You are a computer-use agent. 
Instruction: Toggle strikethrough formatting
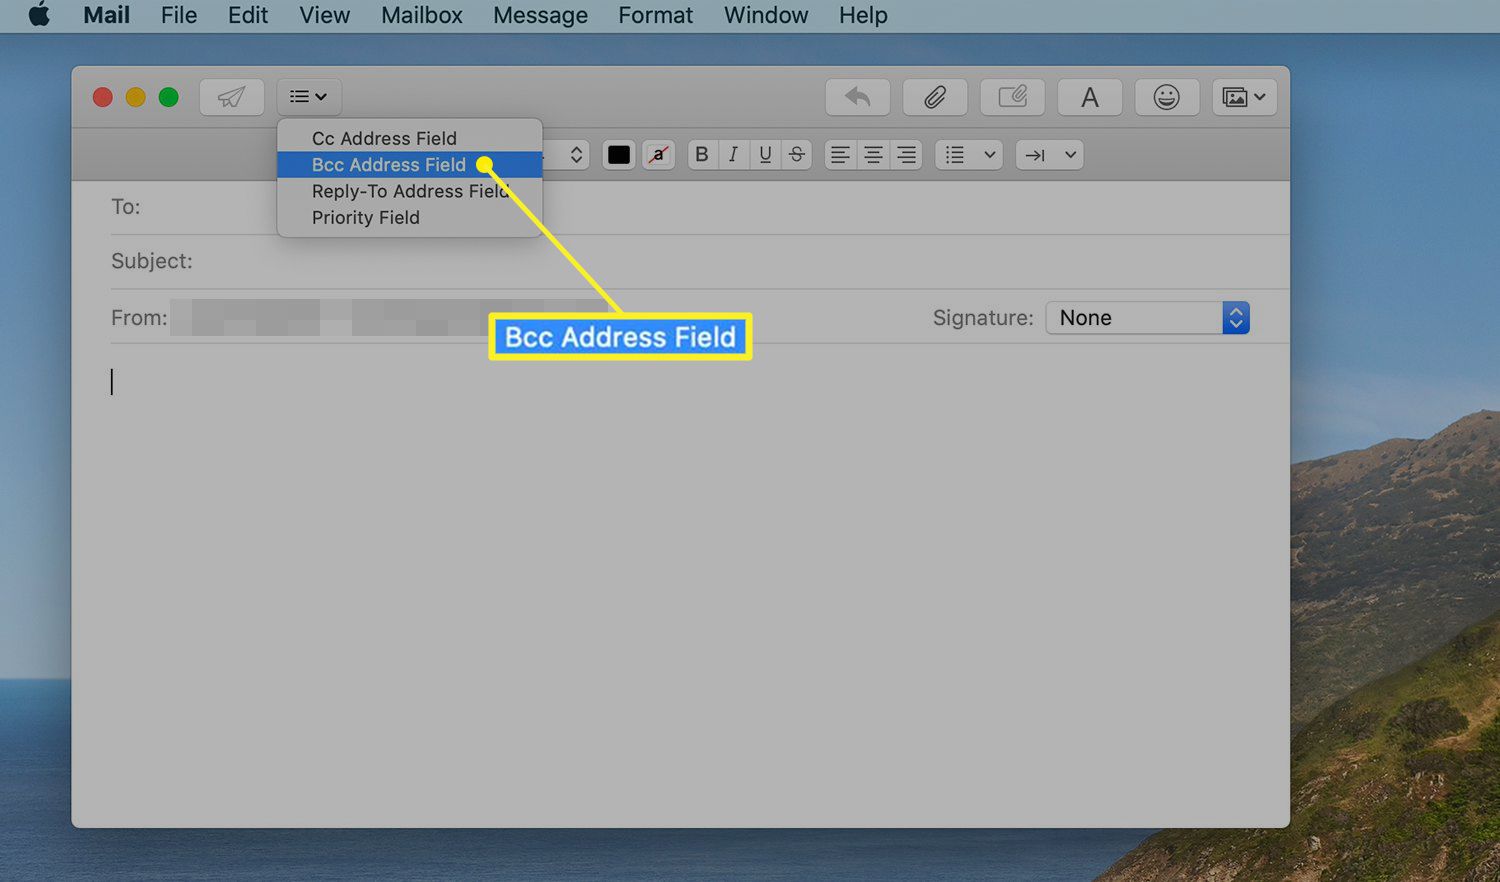click(x=796, y=155)
